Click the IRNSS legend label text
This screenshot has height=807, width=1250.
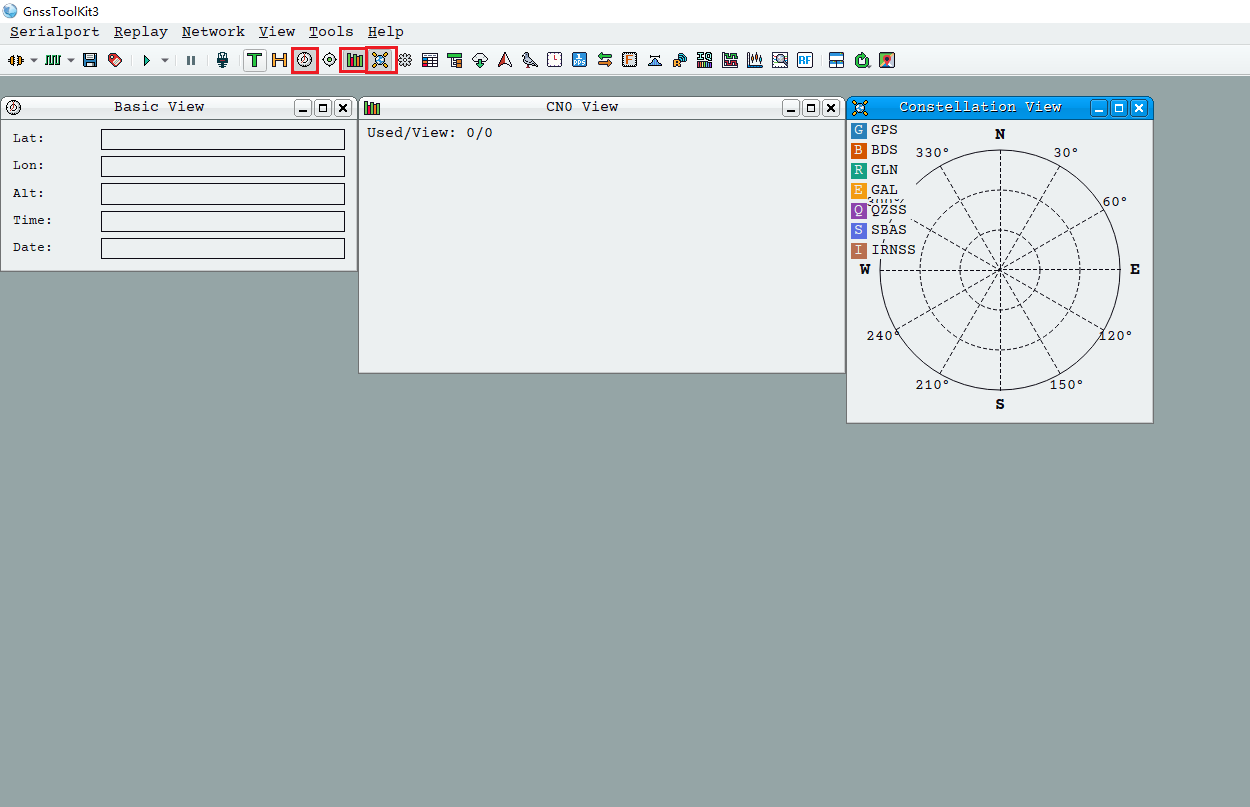(893, 250)
